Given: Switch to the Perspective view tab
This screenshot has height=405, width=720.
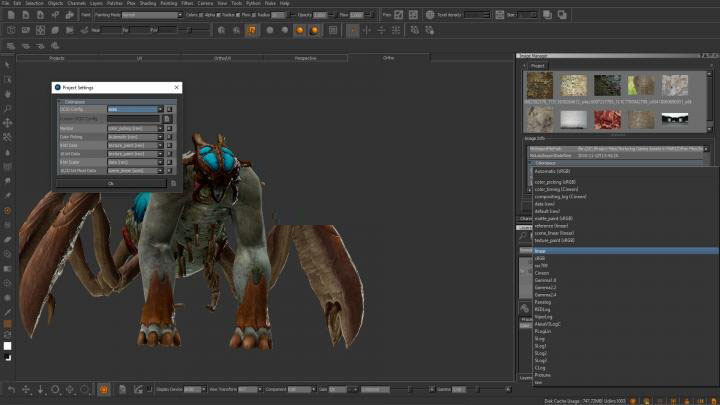Looking at the screenshot, I should coord(305,58).
